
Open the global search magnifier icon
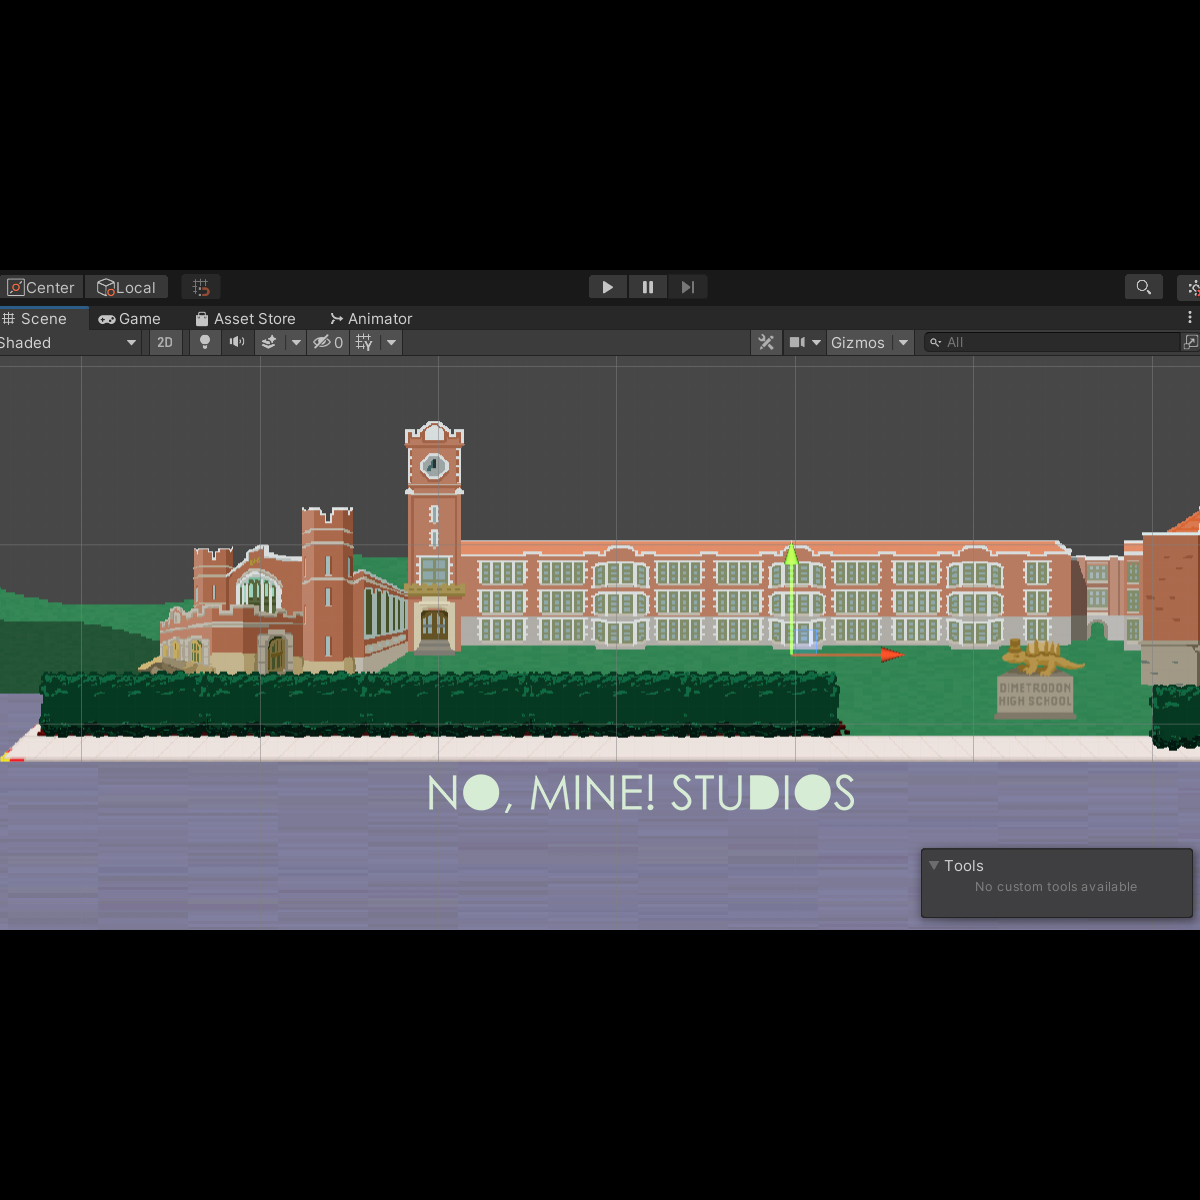coord(1143,287)
